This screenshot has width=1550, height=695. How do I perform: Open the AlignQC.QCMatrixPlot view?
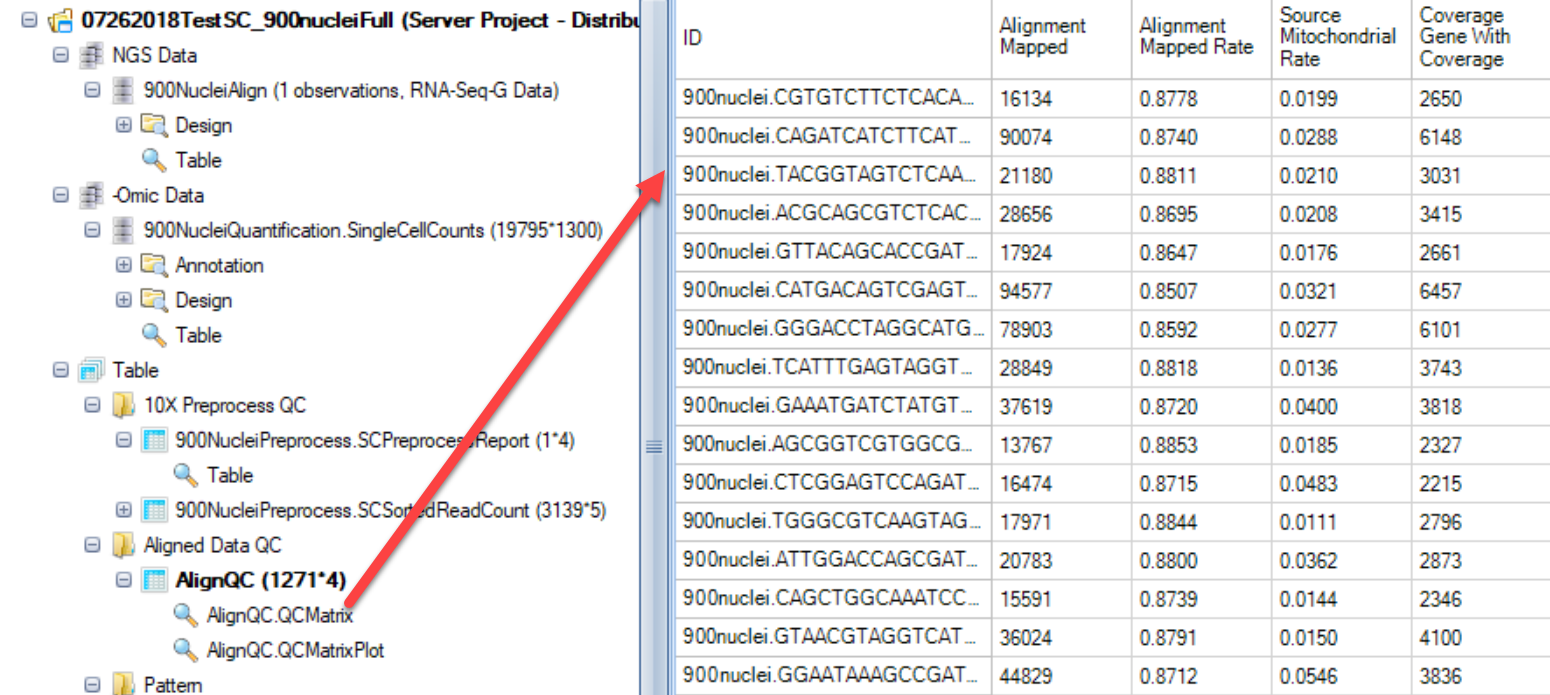point(296,650)
